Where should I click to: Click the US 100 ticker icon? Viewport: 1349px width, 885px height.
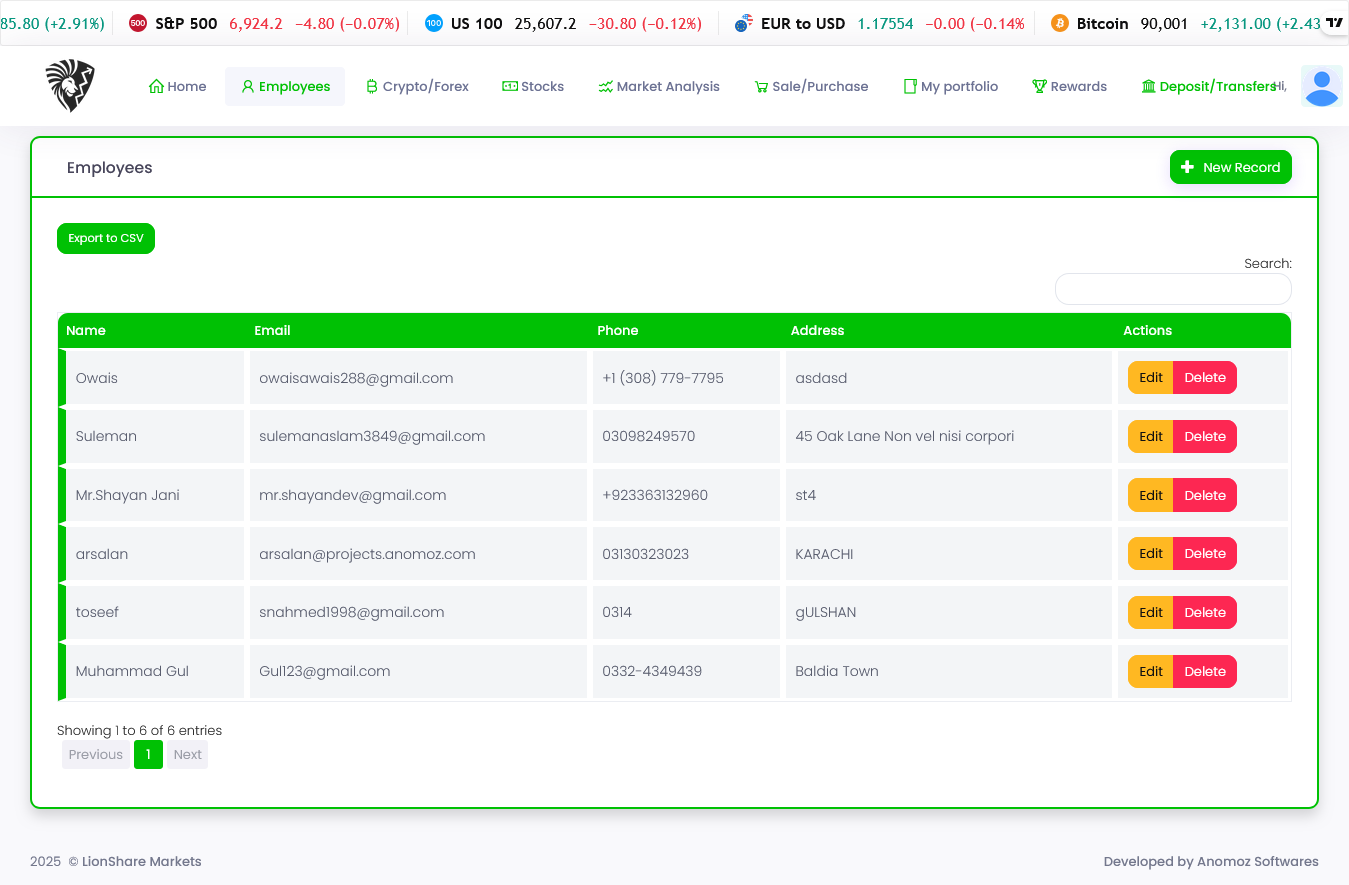(x=433, y=23)
